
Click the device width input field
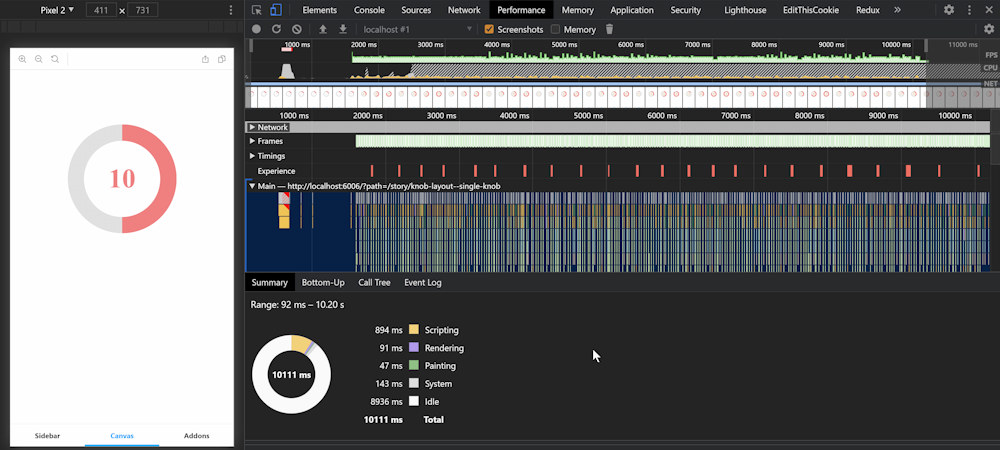click(x=100, y=10)
